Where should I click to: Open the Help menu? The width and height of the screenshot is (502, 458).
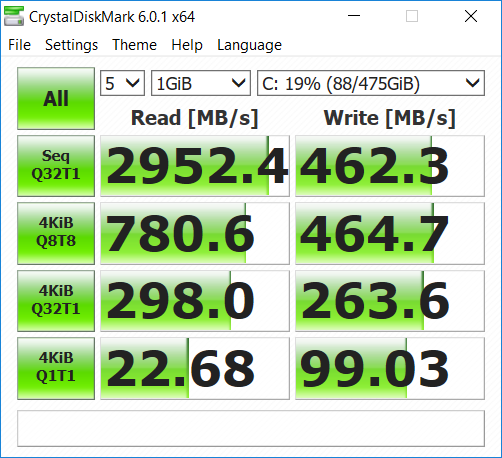187,45
